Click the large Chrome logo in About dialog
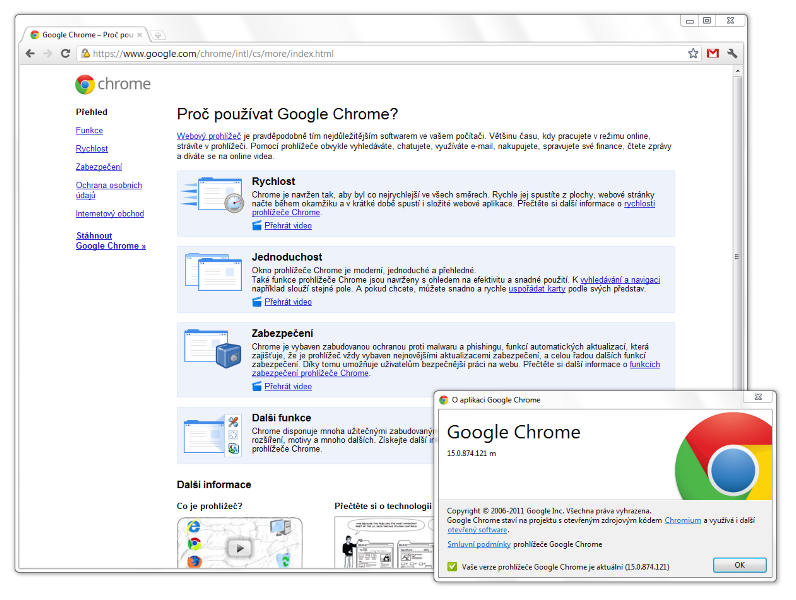This screenshot has width=796, height=600. (x=723, y=456)
